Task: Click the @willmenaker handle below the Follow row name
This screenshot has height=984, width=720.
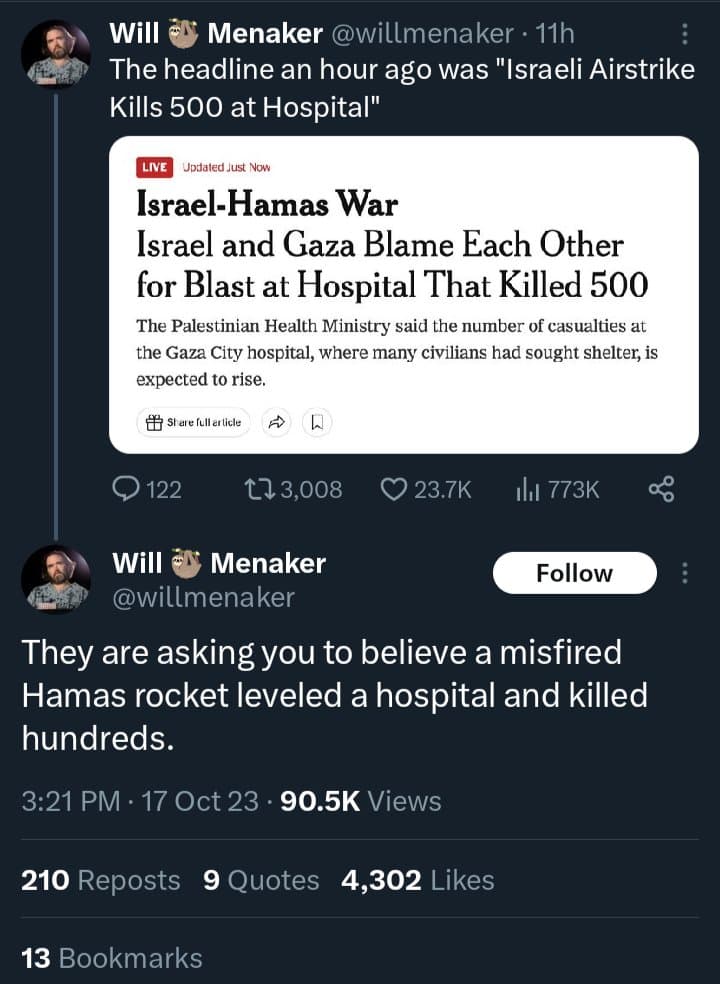Action: click(203, 598)
